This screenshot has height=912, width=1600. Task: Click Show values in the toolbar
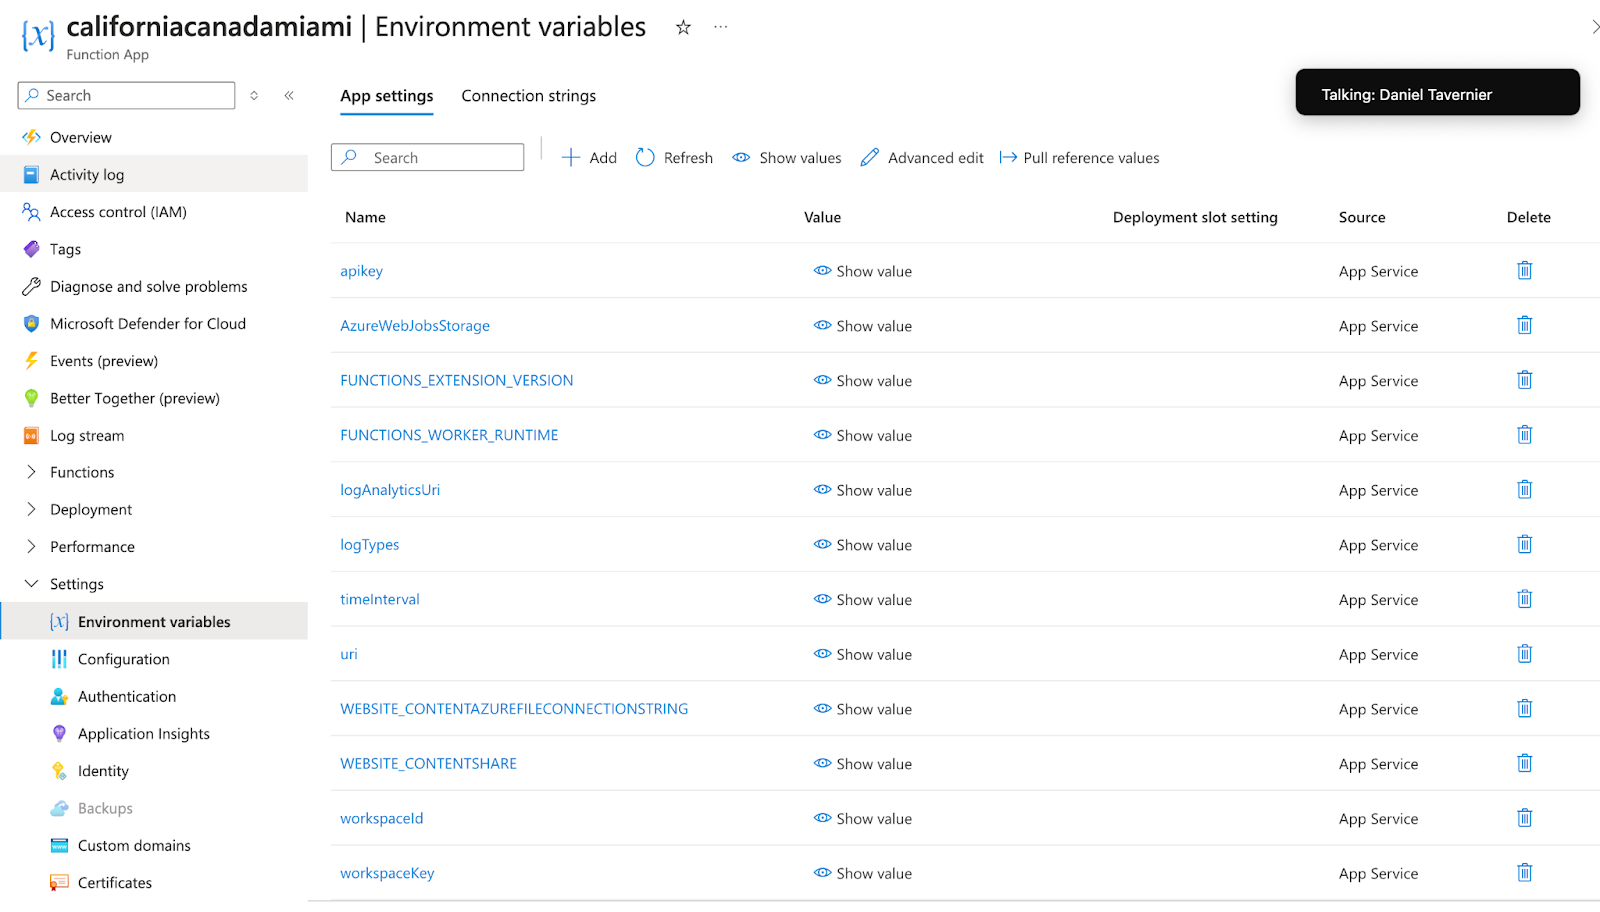[787, 158]
